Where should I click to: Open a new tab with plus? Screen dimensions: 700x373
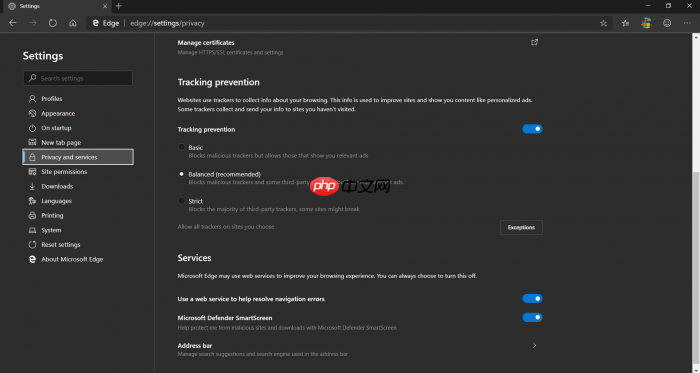point(119,6)
